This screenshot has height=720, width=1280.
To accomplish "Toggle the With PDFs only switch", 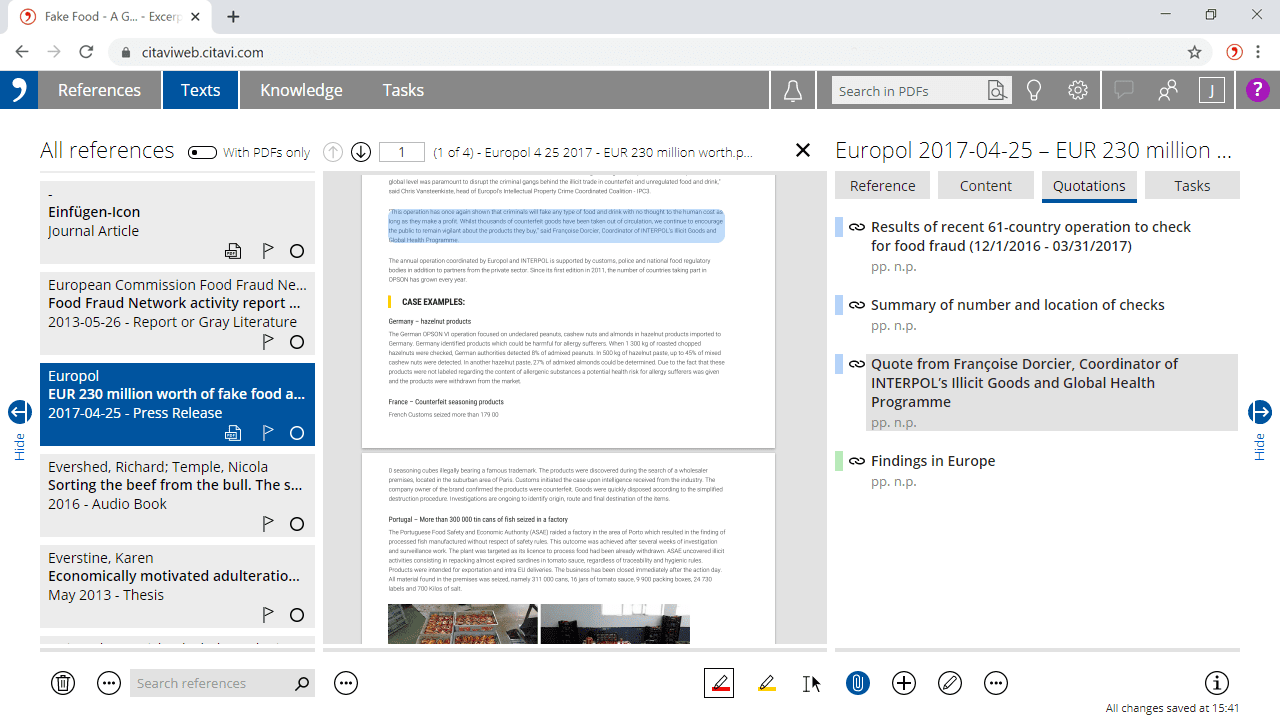I will point(202,152).
